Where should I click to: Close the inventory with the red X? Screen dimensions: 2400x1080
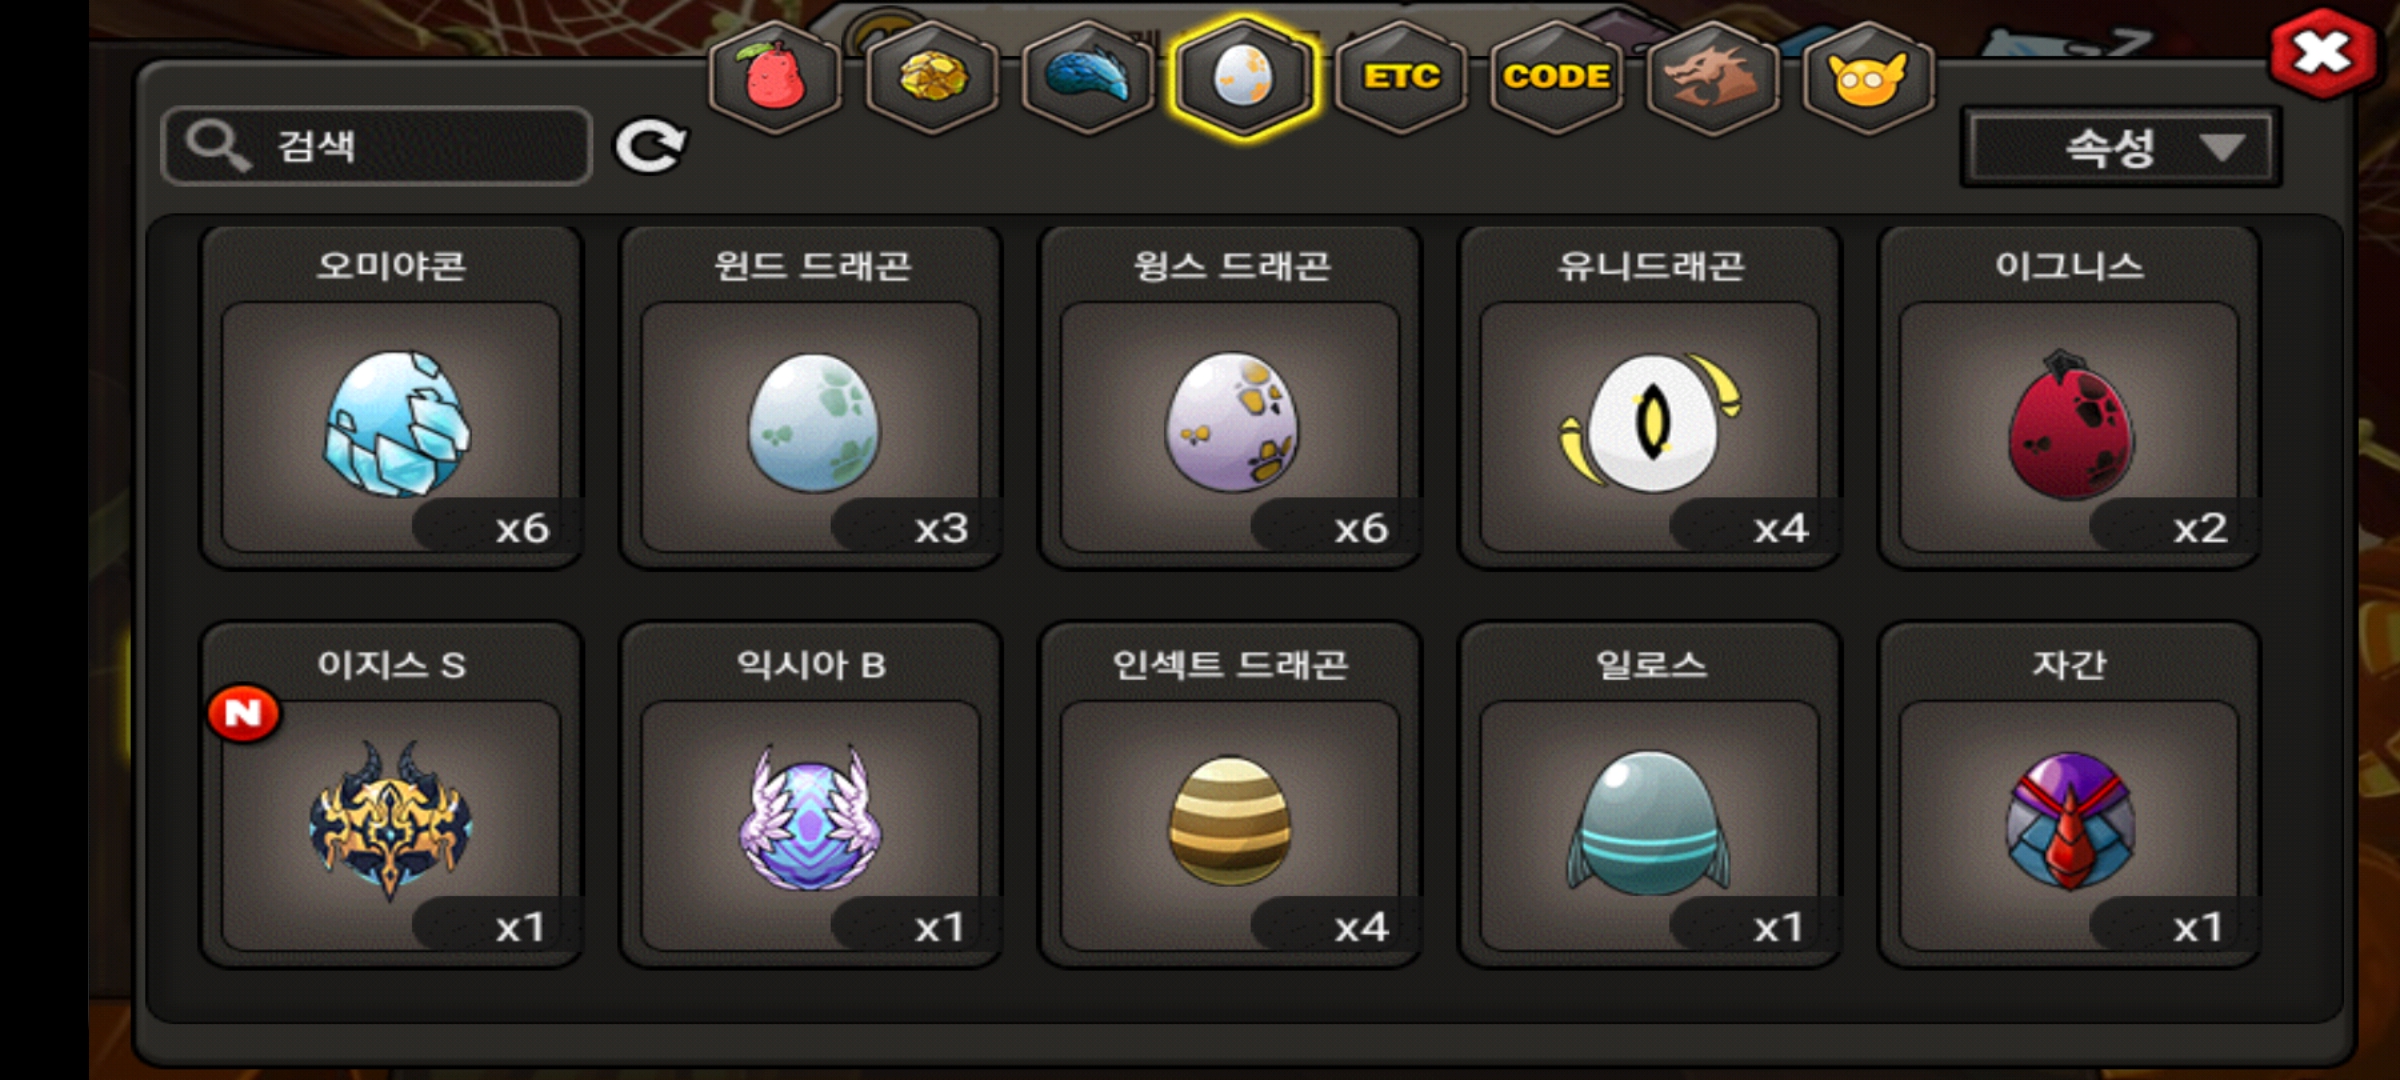(x=2321, y=54)
